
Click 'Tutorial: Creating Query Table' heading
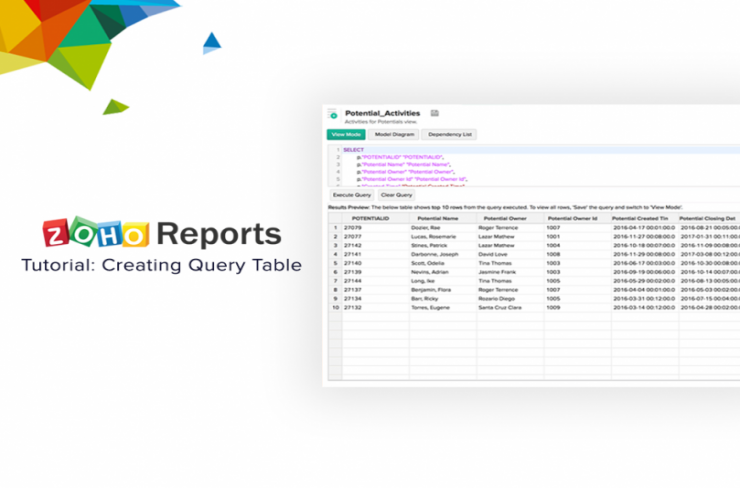(161, 265)
